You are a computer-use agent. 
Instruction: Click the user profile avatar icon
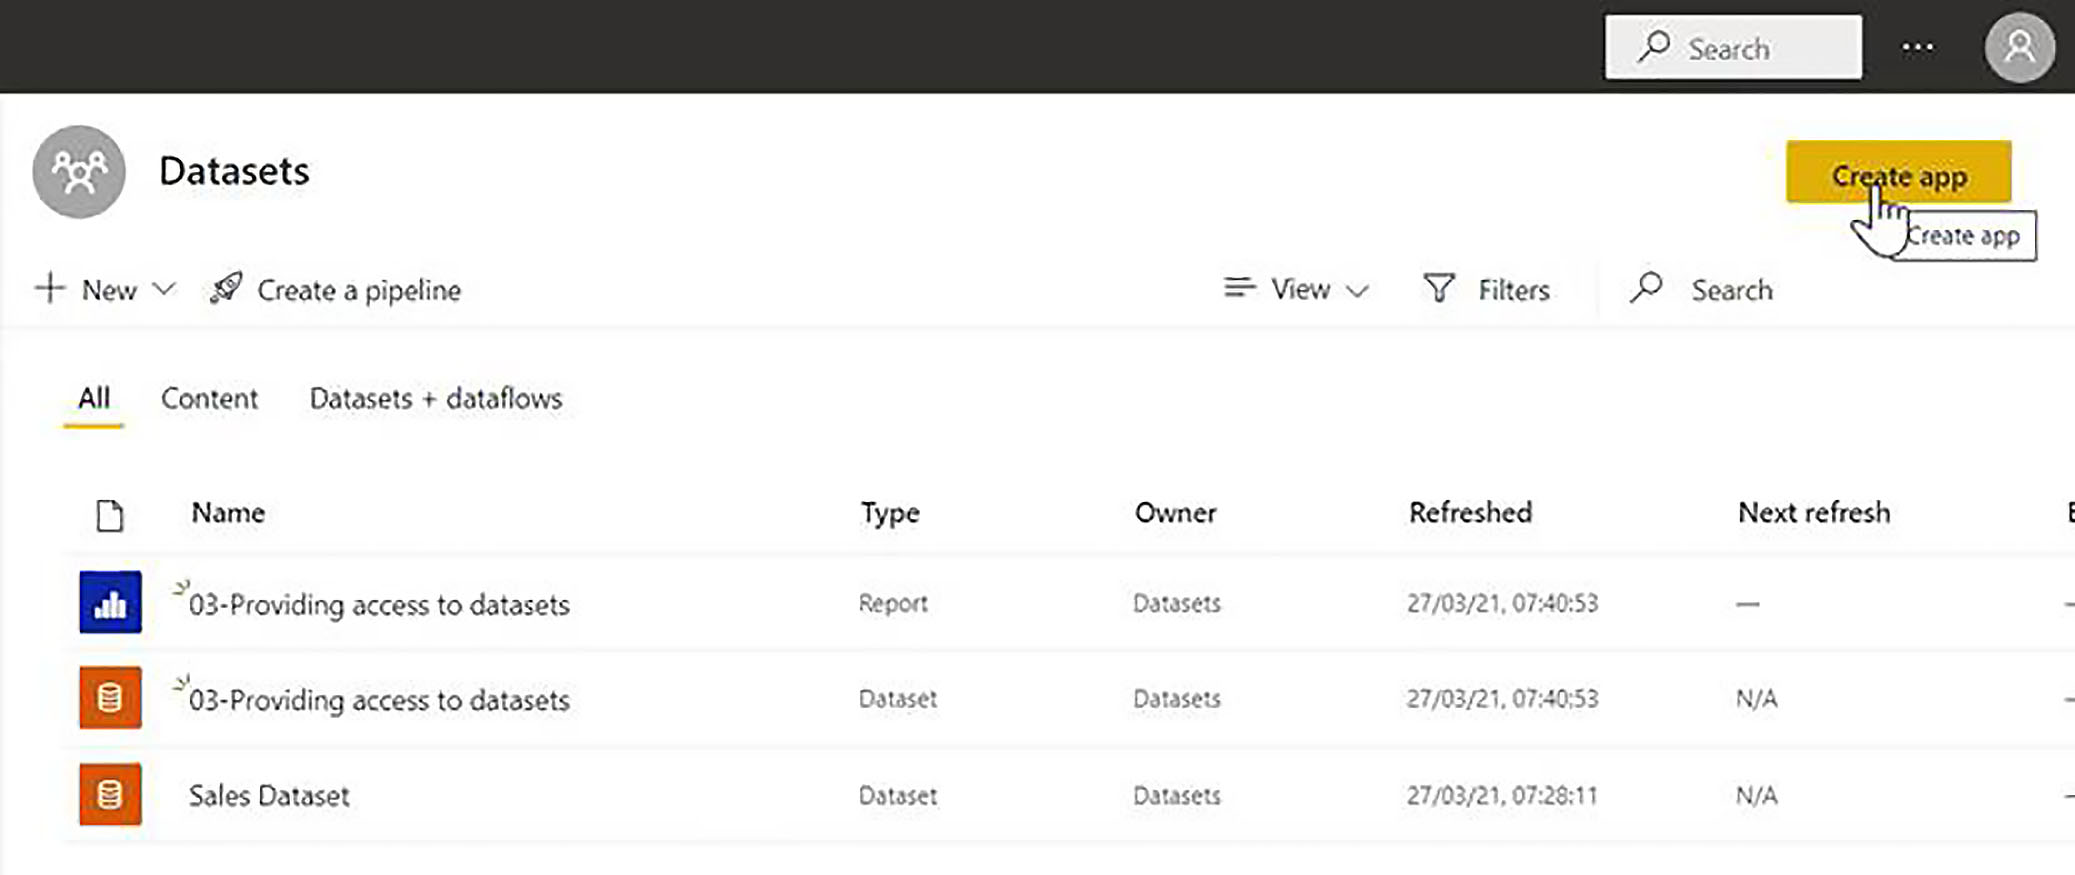click(x=2019, y=47)
